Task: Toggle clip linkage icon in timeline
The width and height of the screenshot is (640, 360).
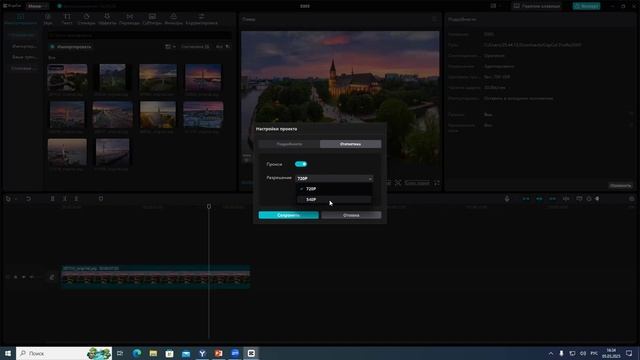Action: click(552, 199)
